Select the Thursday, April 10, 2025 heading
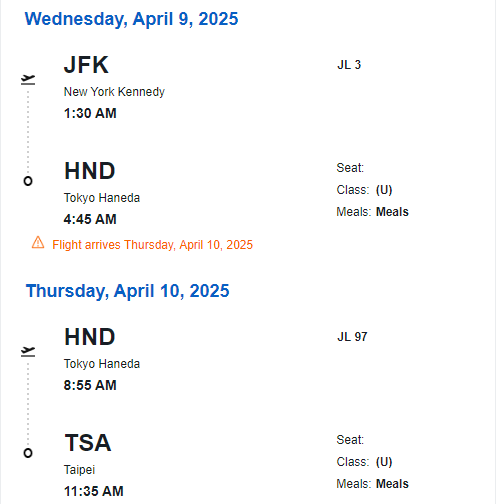The image size is (496, 504). (128, 291)
